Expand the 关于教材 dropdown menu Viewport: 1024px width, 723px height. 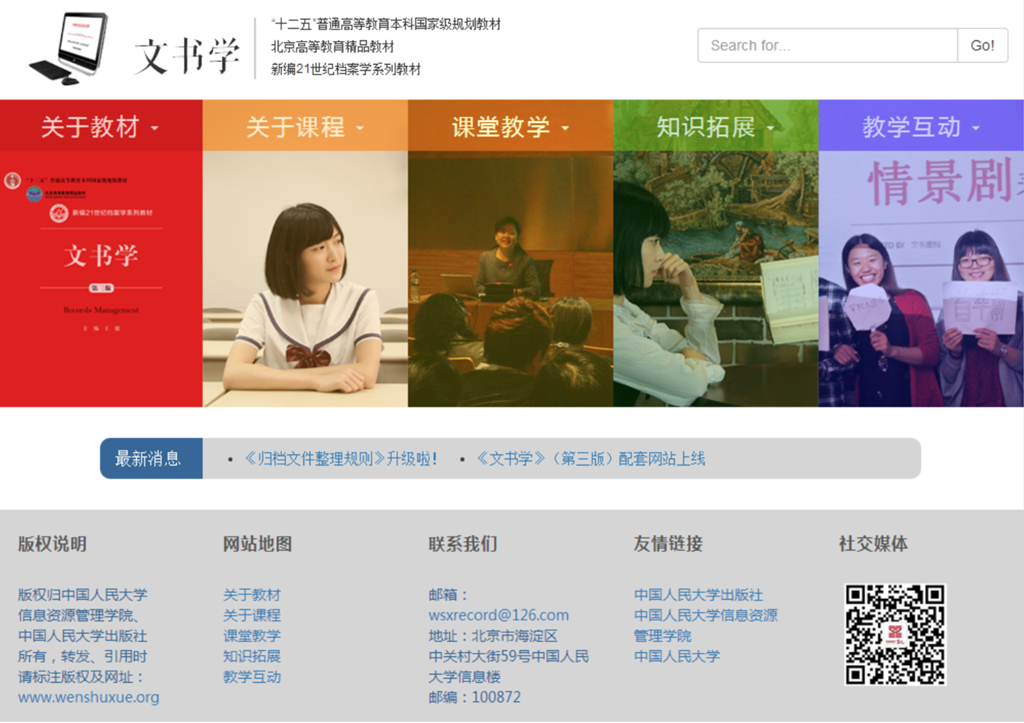100,127
